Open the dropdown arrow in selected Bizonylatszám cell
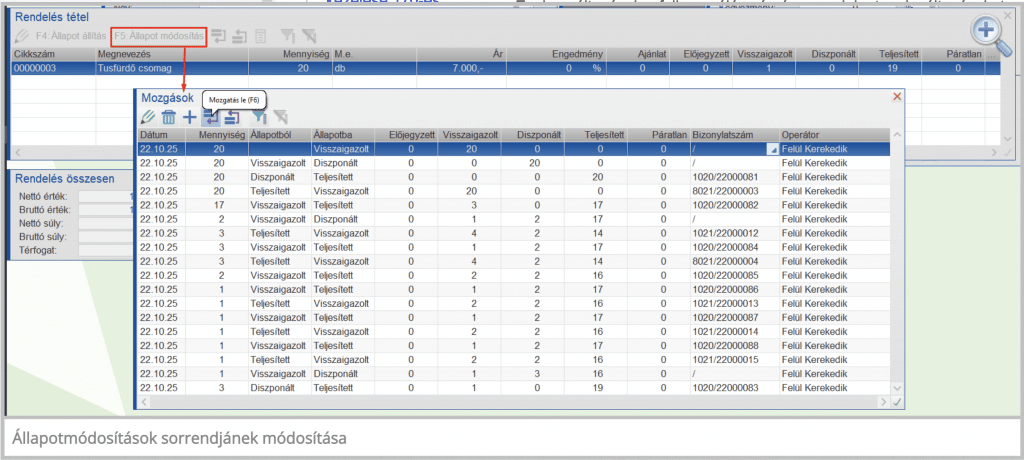 click(x=771, y=150)
